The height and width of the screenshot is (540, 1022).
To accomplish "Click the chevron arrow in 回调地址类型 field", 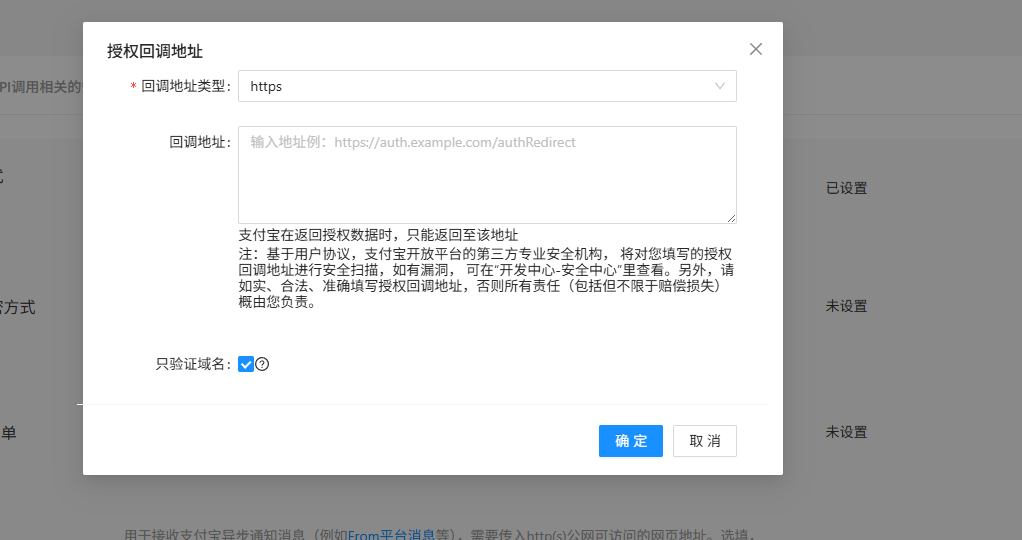I will (x=720, y=86).
